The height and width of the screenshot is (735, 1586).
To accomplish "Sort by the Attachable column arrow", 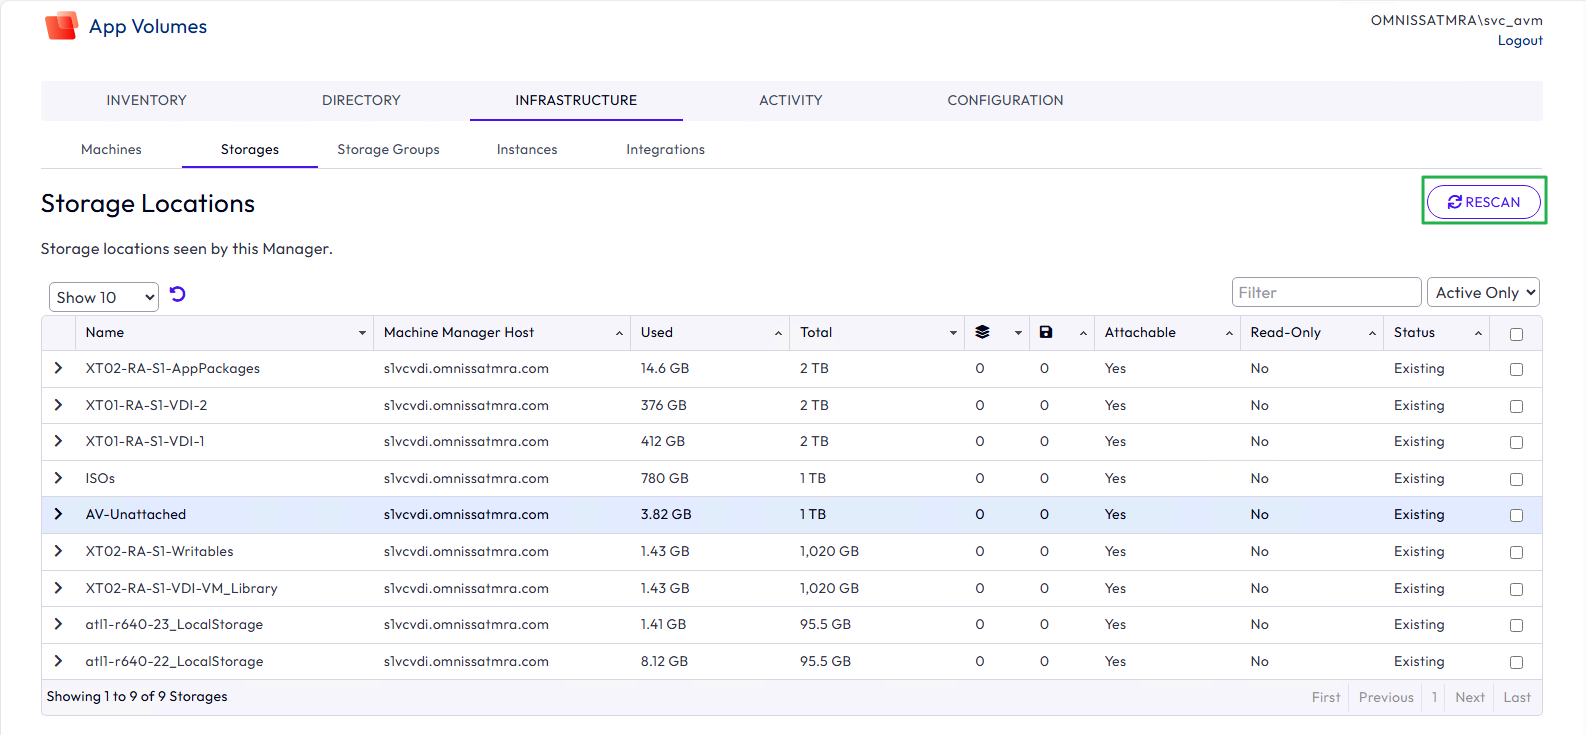I will (1229, 333).
